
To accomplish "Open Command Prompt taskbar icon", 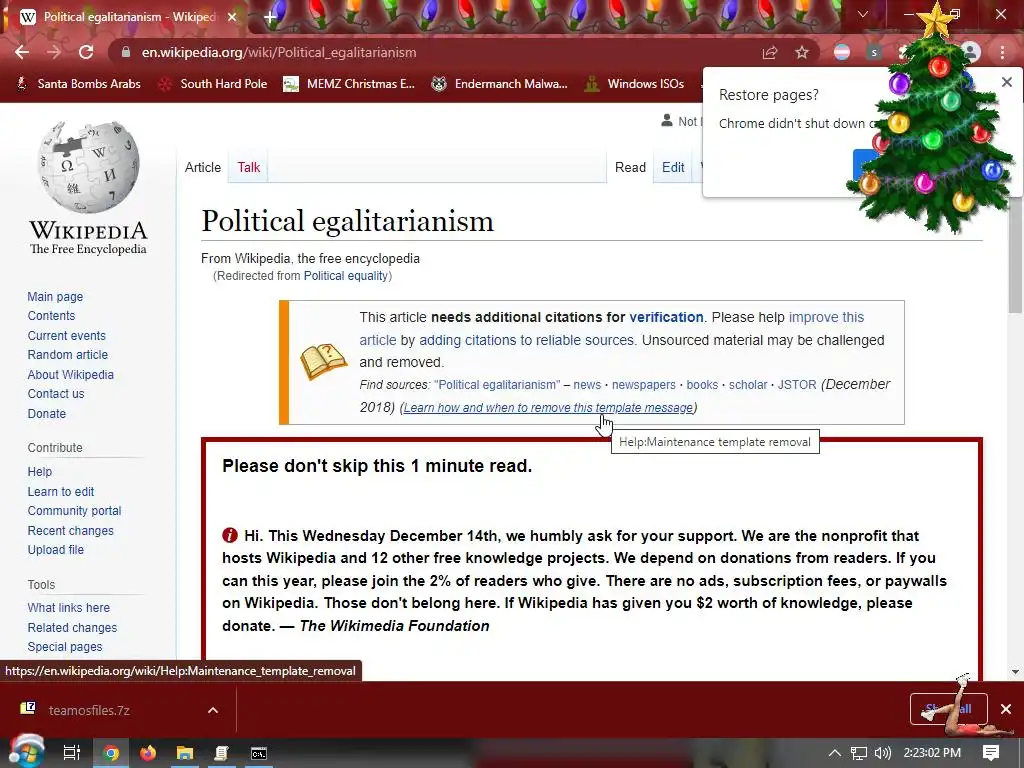I will click(x=259, y=753).
